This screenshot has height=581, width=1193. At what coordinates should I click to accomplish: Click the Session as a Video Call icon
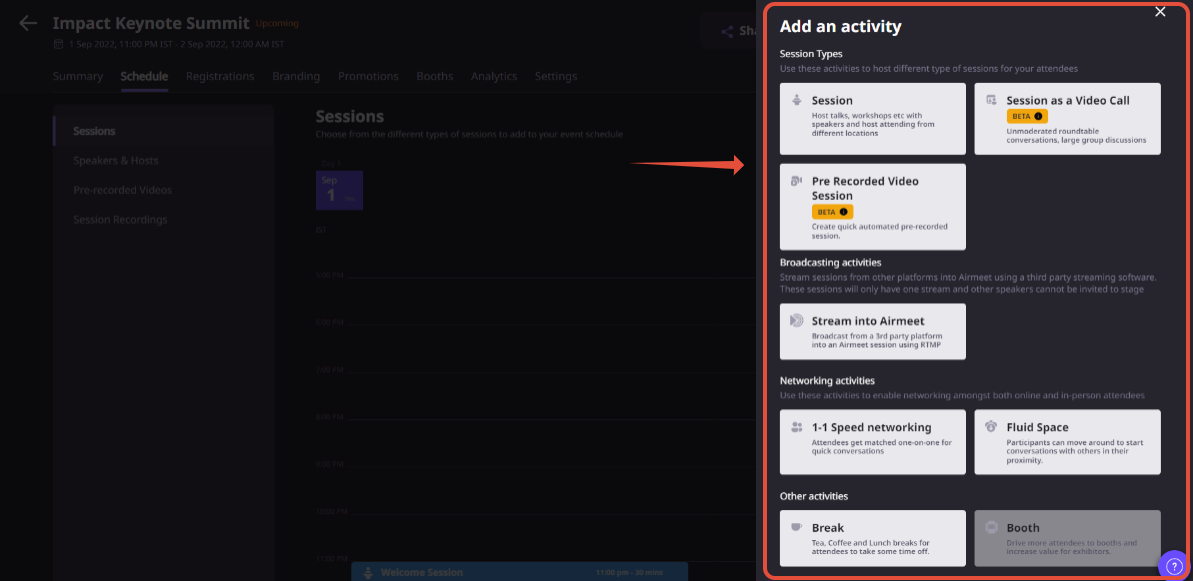click(x=991, y=100)
